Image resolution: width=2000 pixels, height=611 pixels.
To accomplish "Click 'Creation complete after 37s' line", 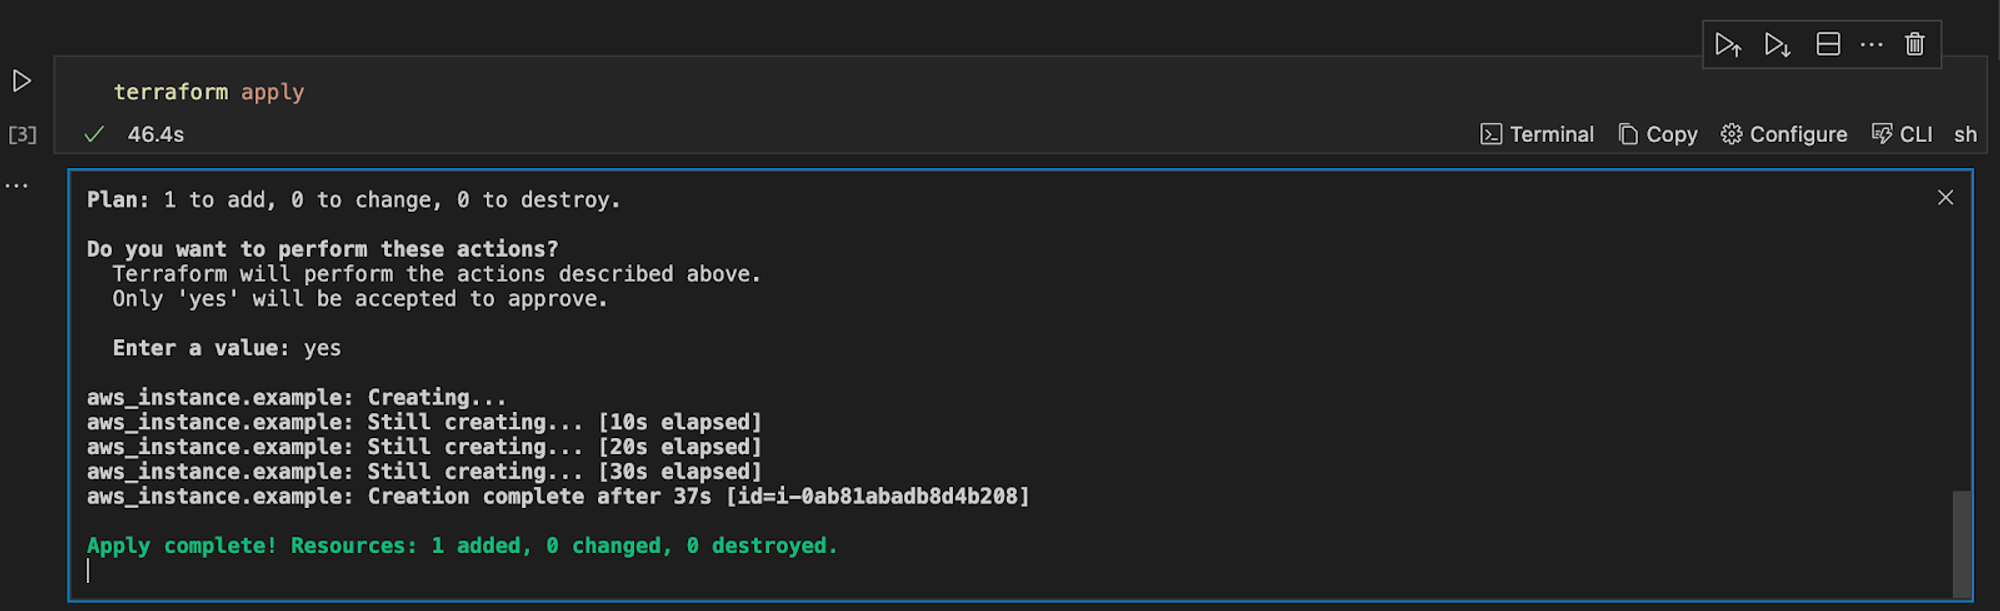I will [x=558, y=497].
